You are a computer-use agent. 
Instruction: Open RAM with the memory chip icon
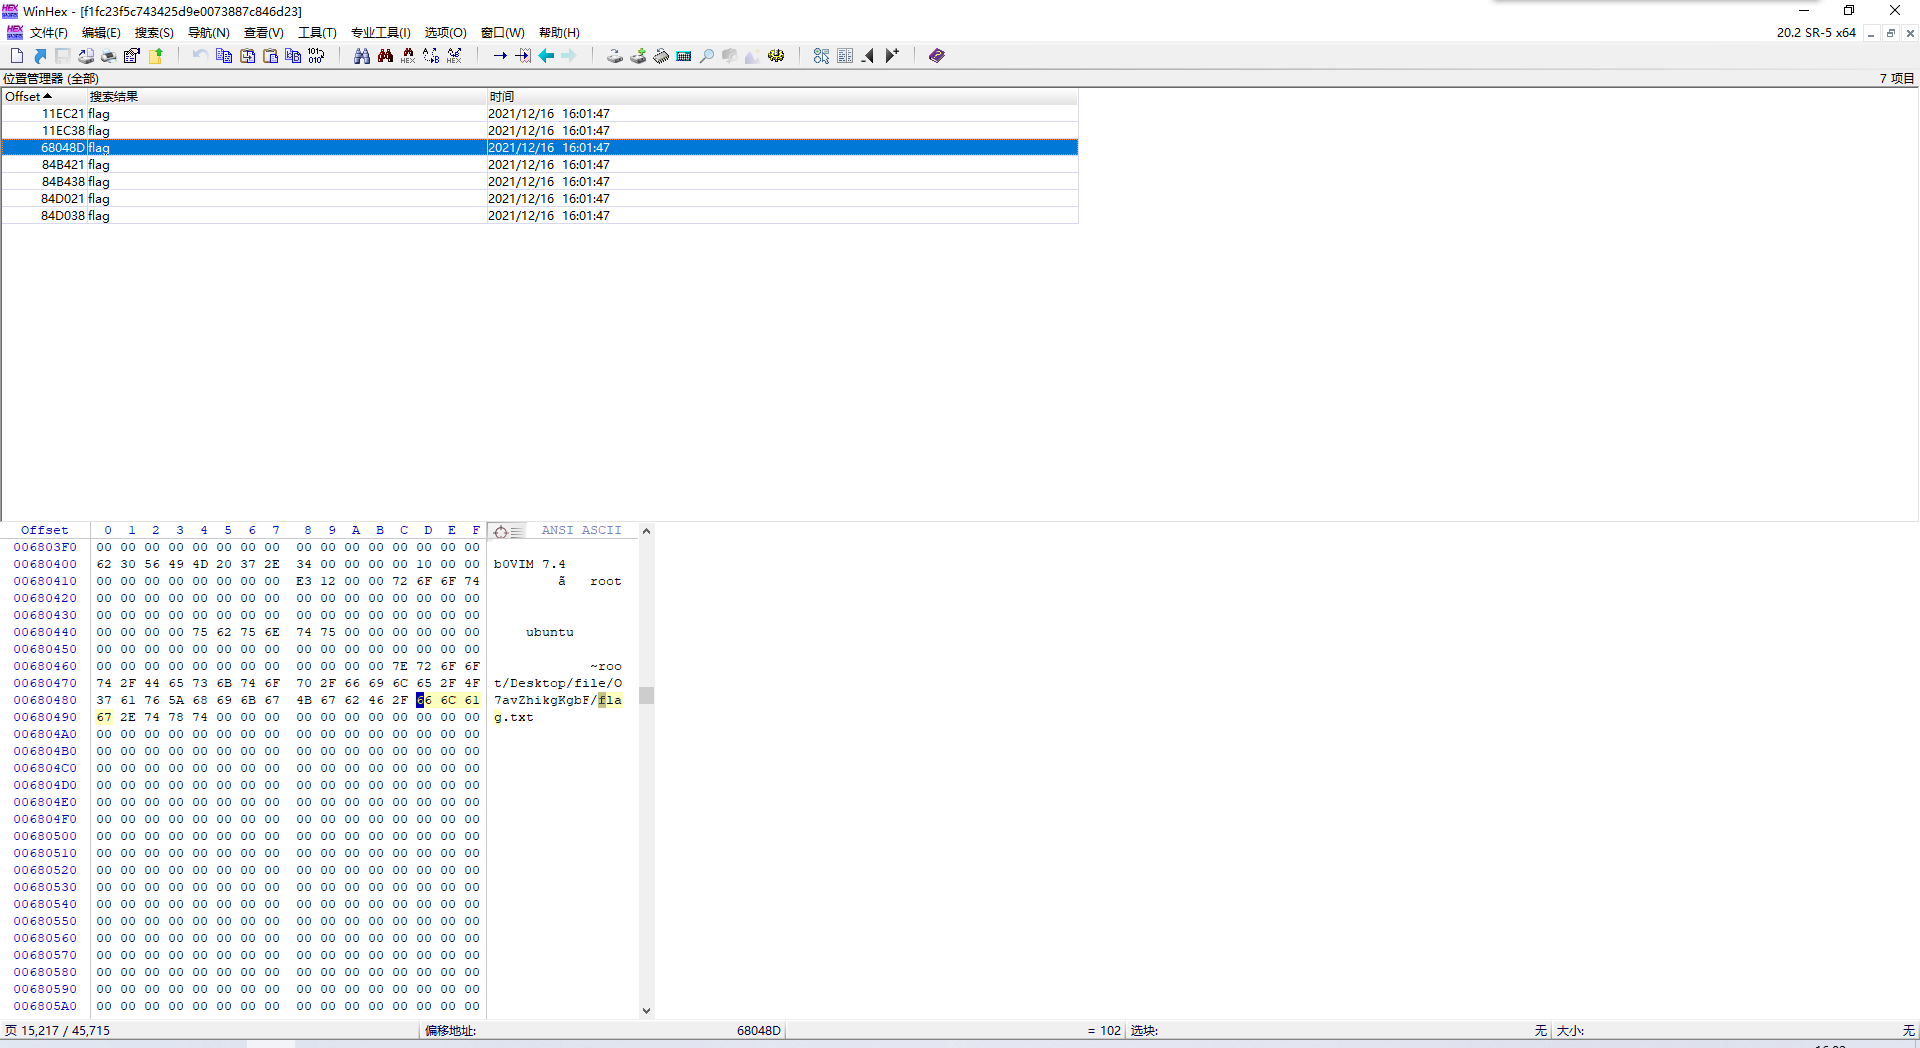pos(661,56)
